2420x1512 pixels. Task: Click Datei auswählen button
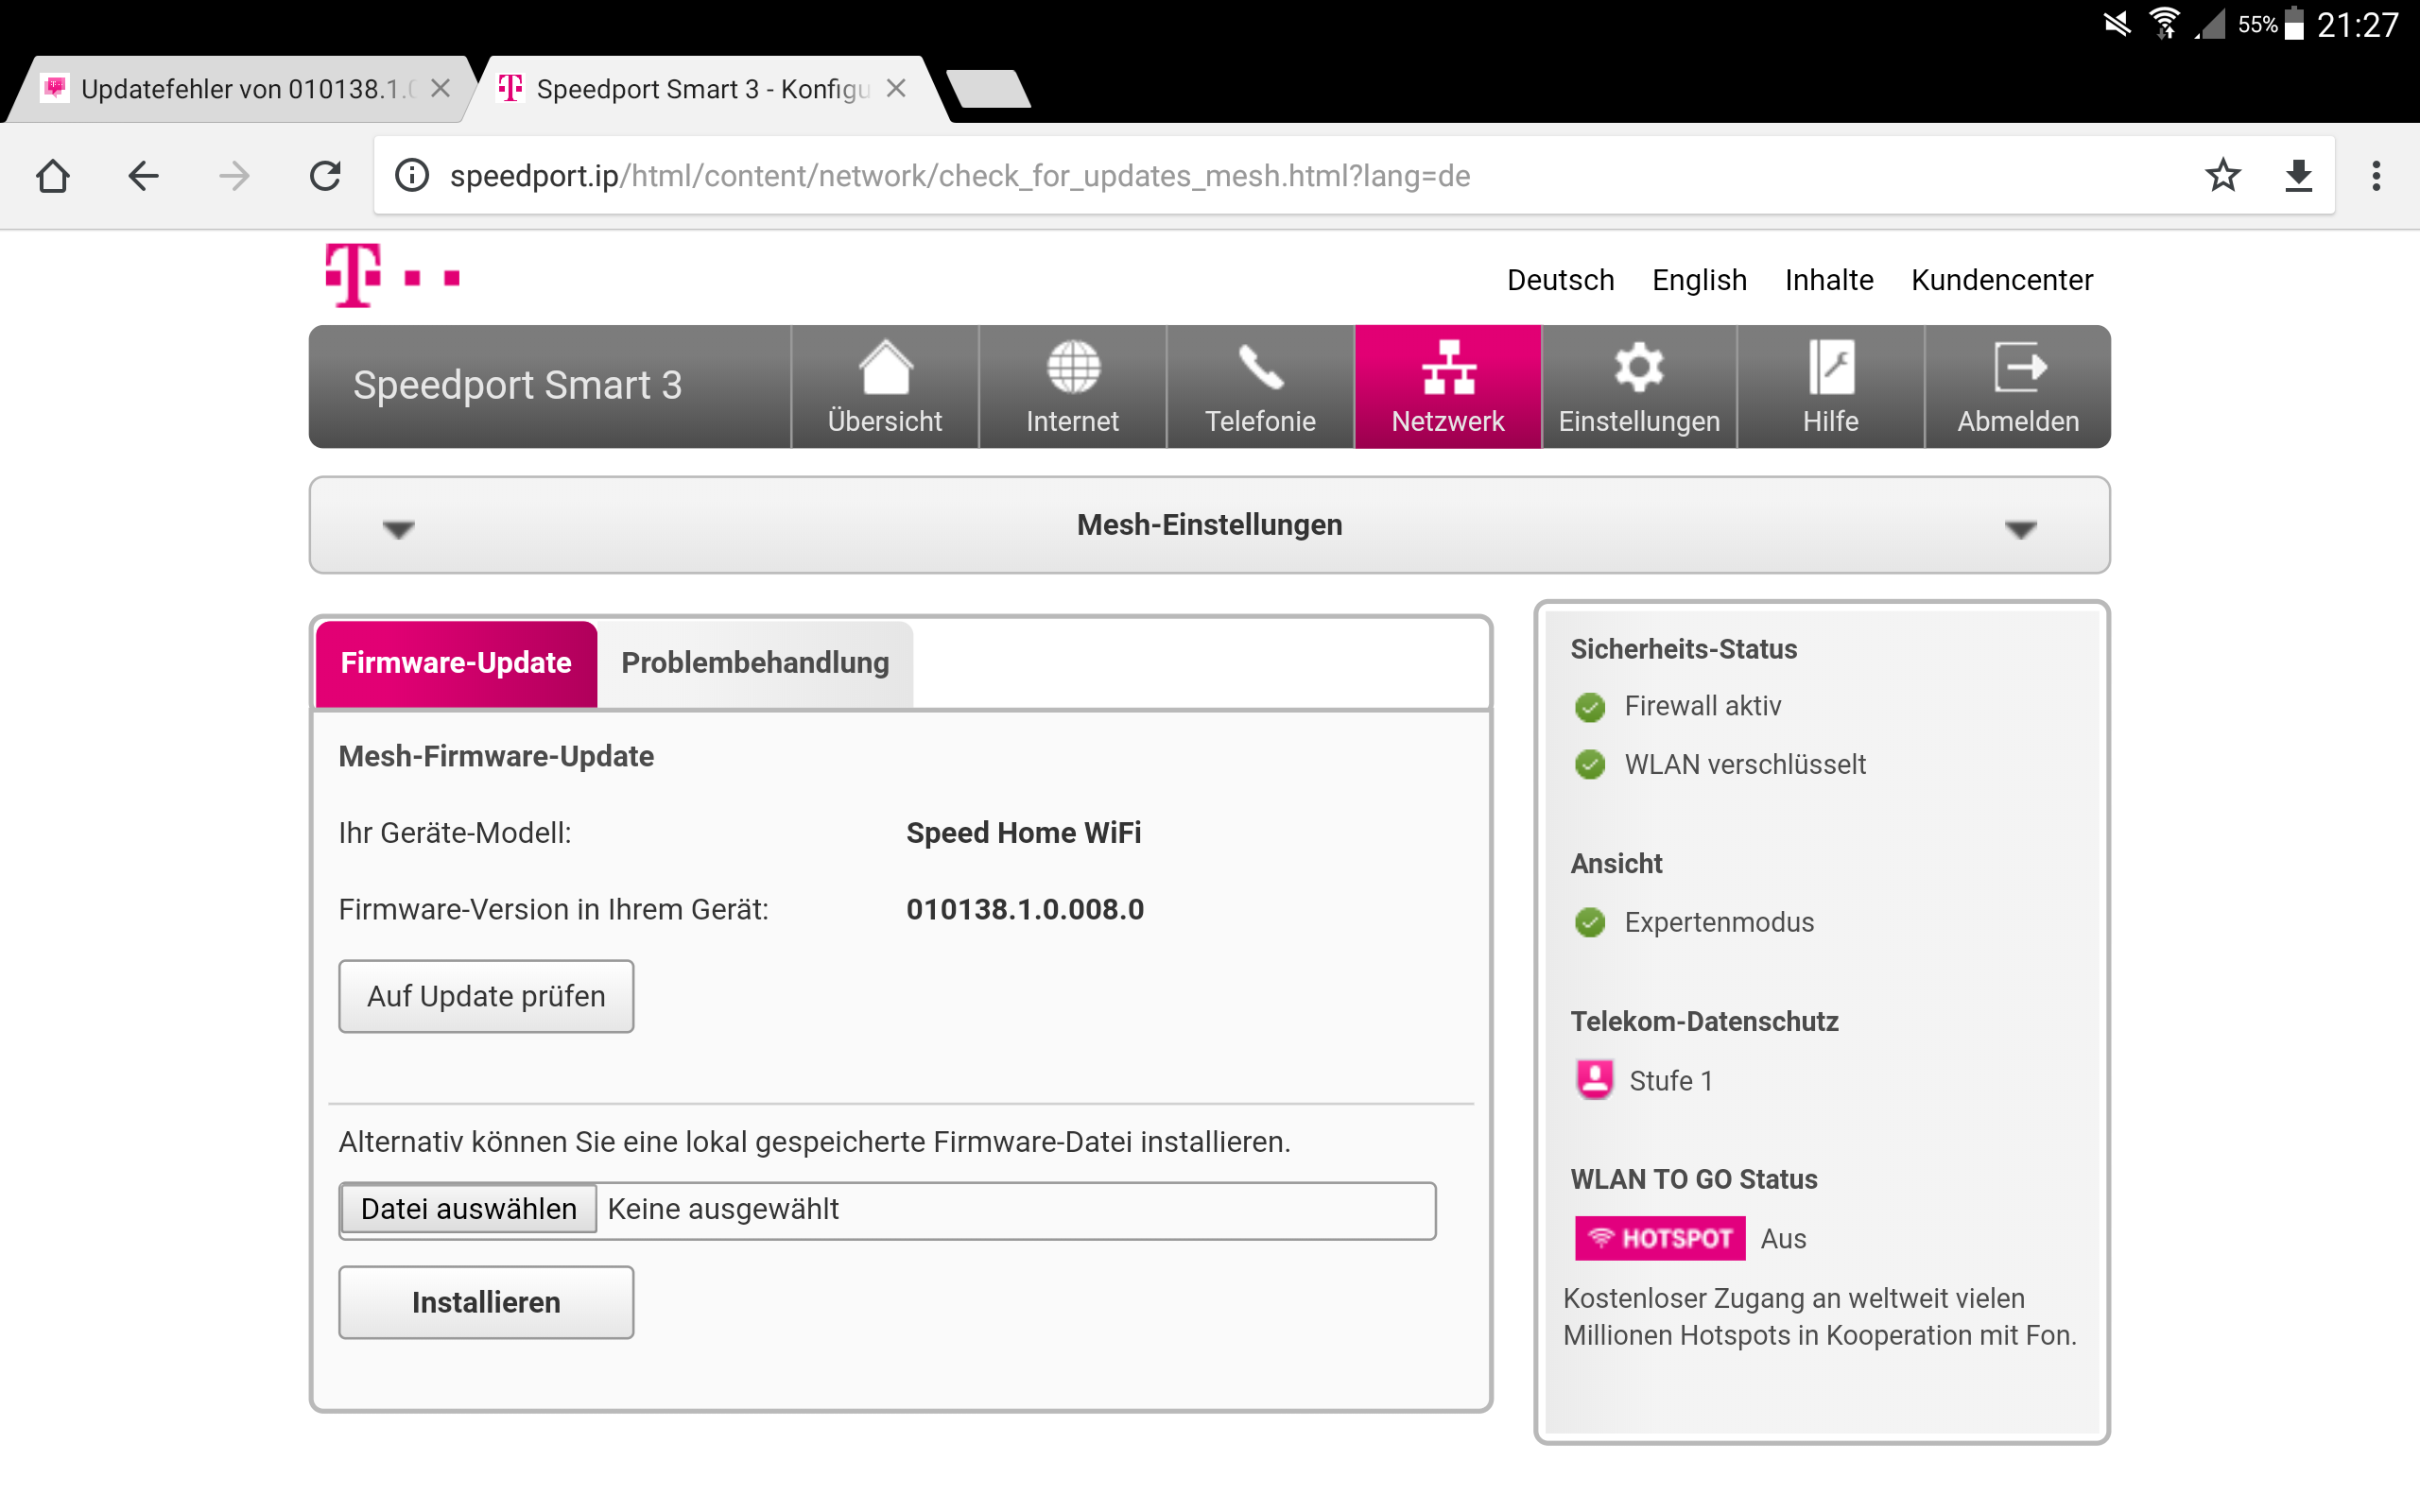[x=469, y=1208]
